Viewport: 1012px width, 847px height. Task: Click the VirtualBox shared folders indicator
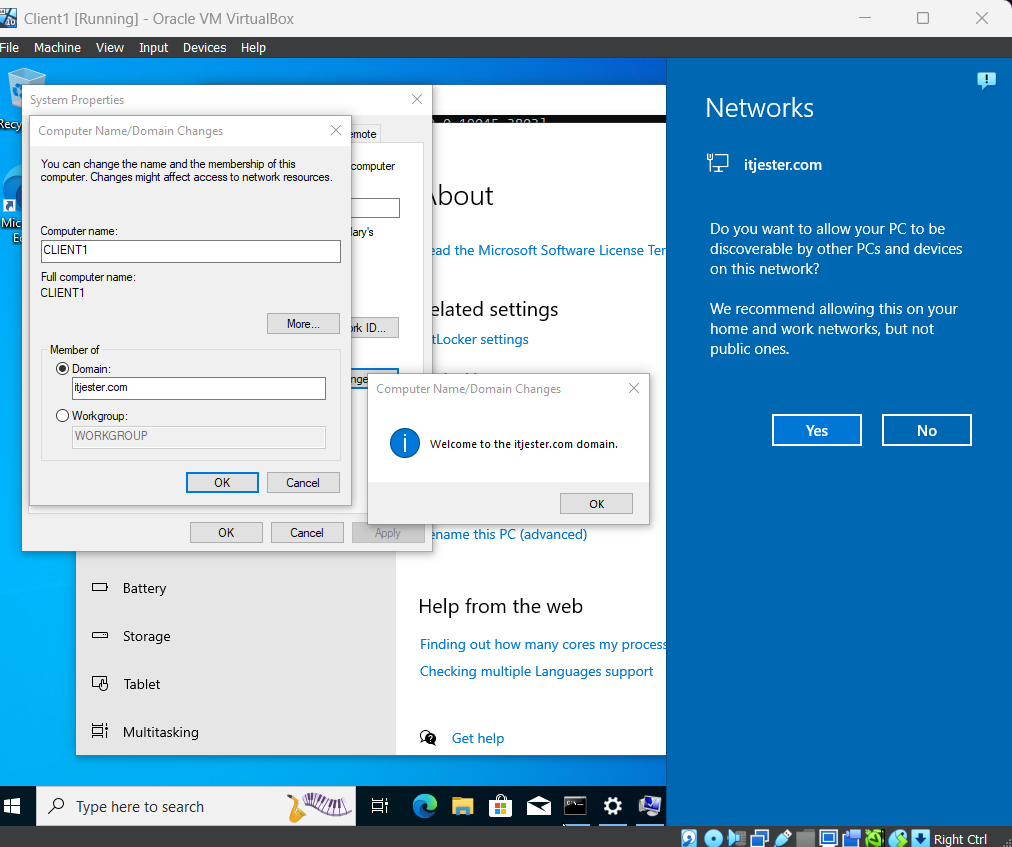[805, 838]
